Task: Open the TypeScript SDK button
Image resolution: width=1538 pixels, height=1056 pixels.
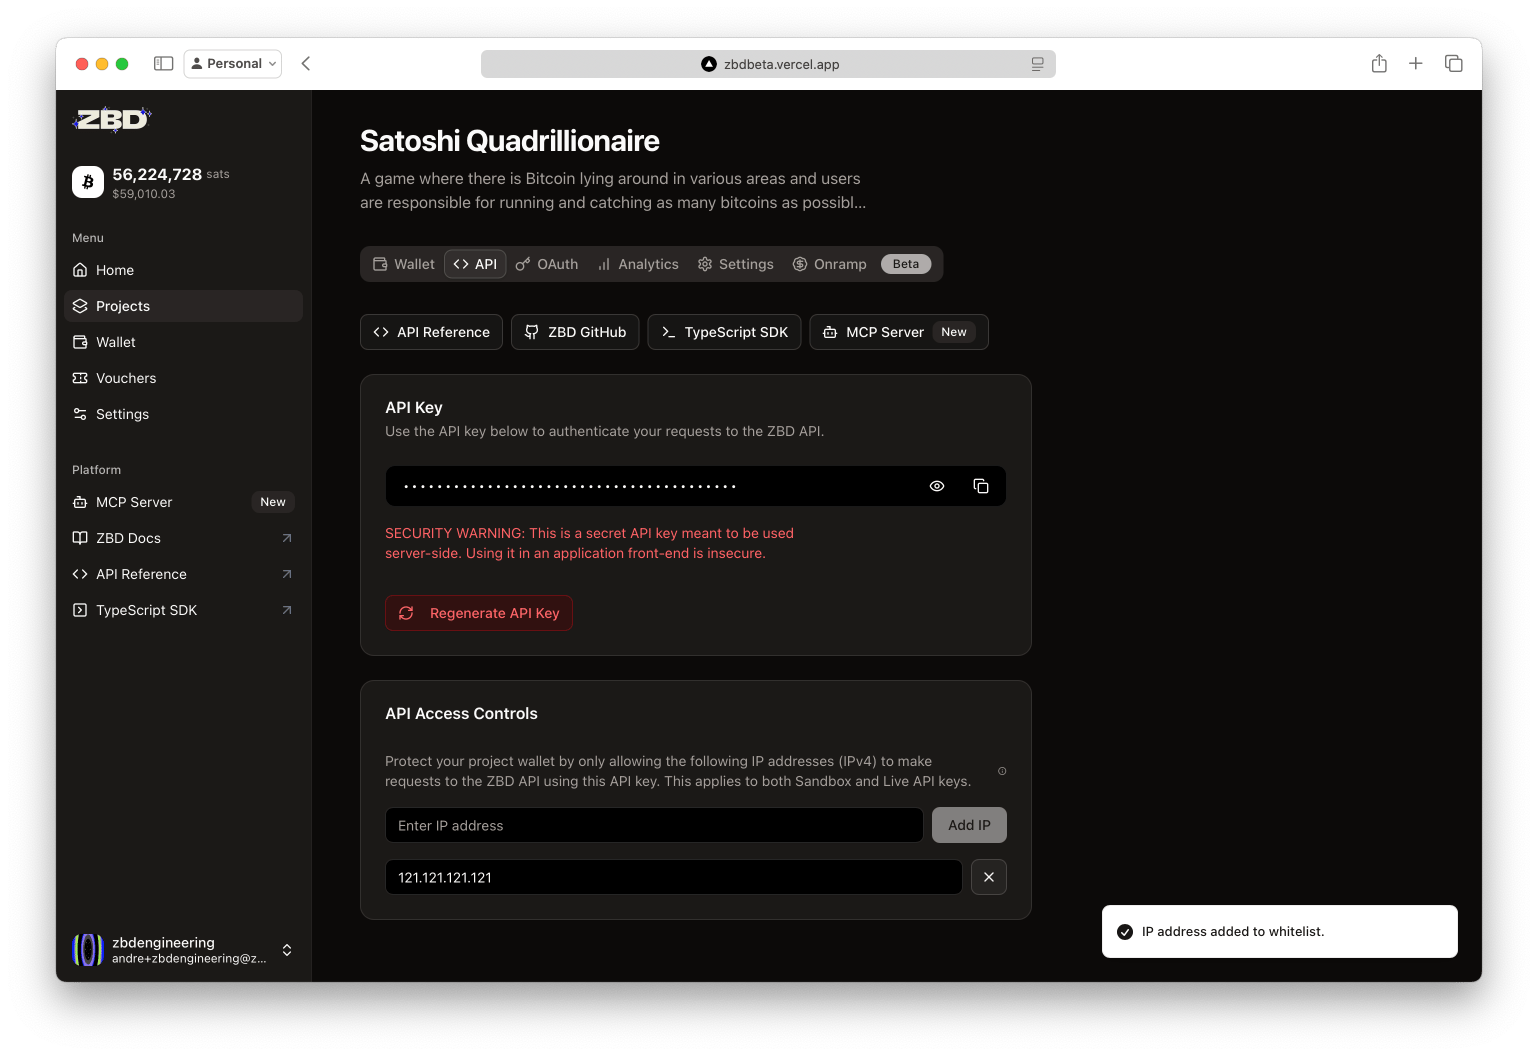Action: (x=725, y=332)
